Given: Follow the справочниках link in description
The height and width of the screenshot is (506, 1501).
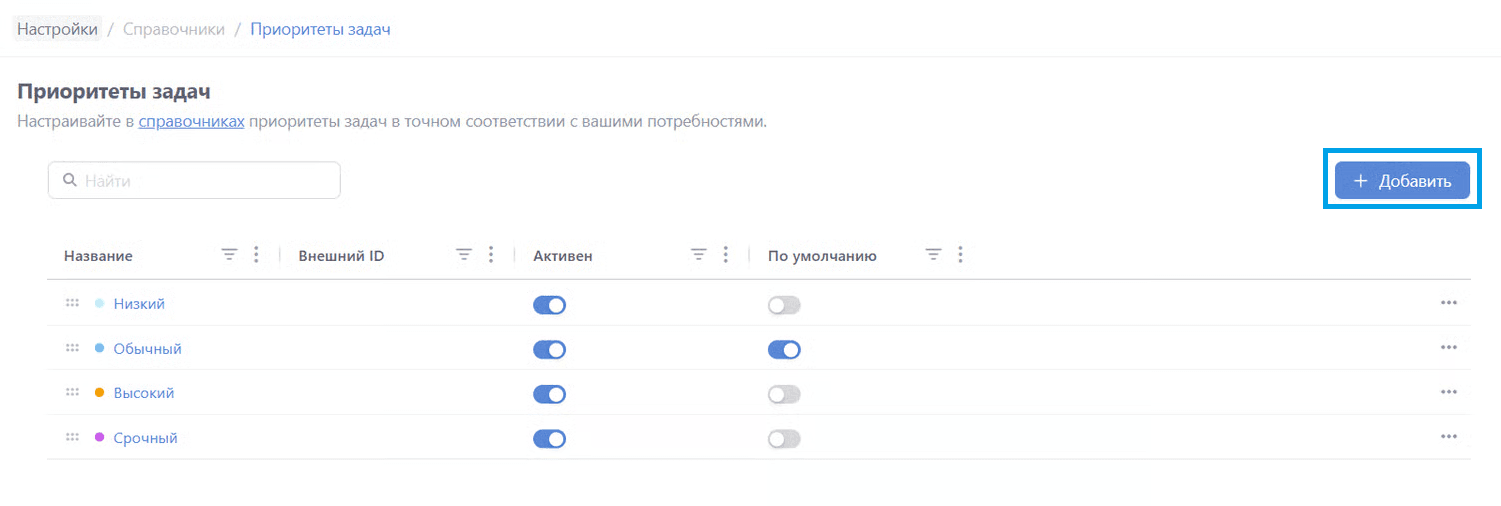Looking at the screenshot, I should tap(191, 122).
